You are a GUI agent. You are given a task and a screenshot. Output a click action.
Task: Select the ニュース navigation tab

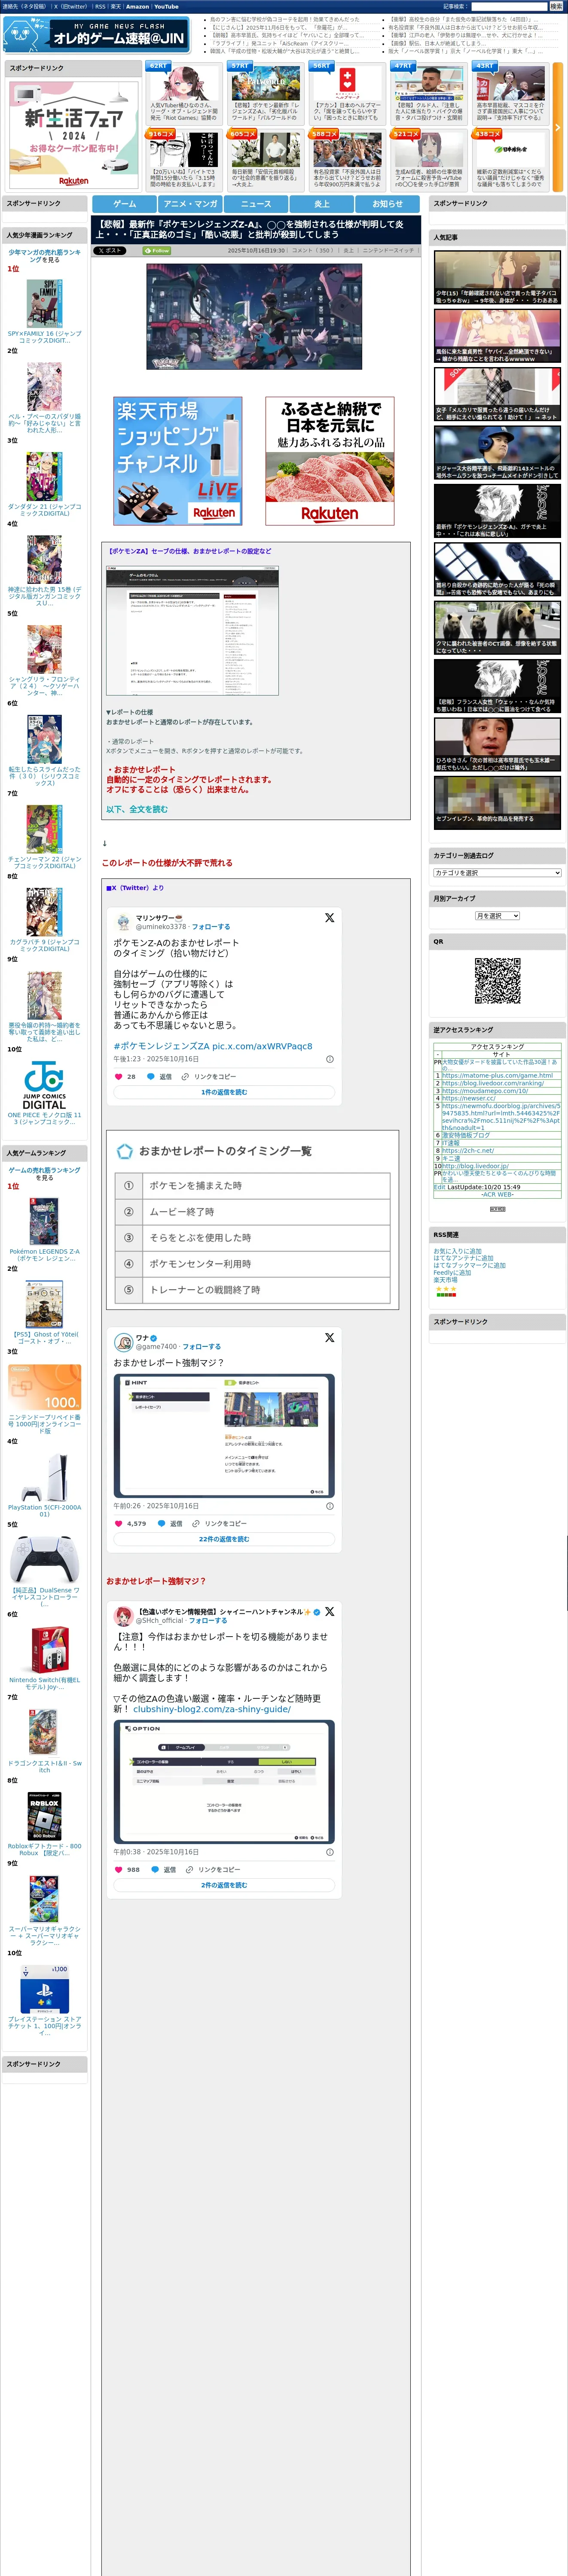tap(256, 204)
